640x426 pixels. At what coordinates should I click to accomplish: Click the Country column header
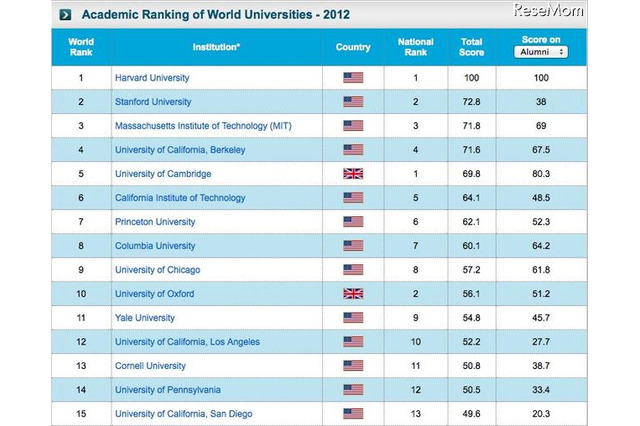(353, 47)
